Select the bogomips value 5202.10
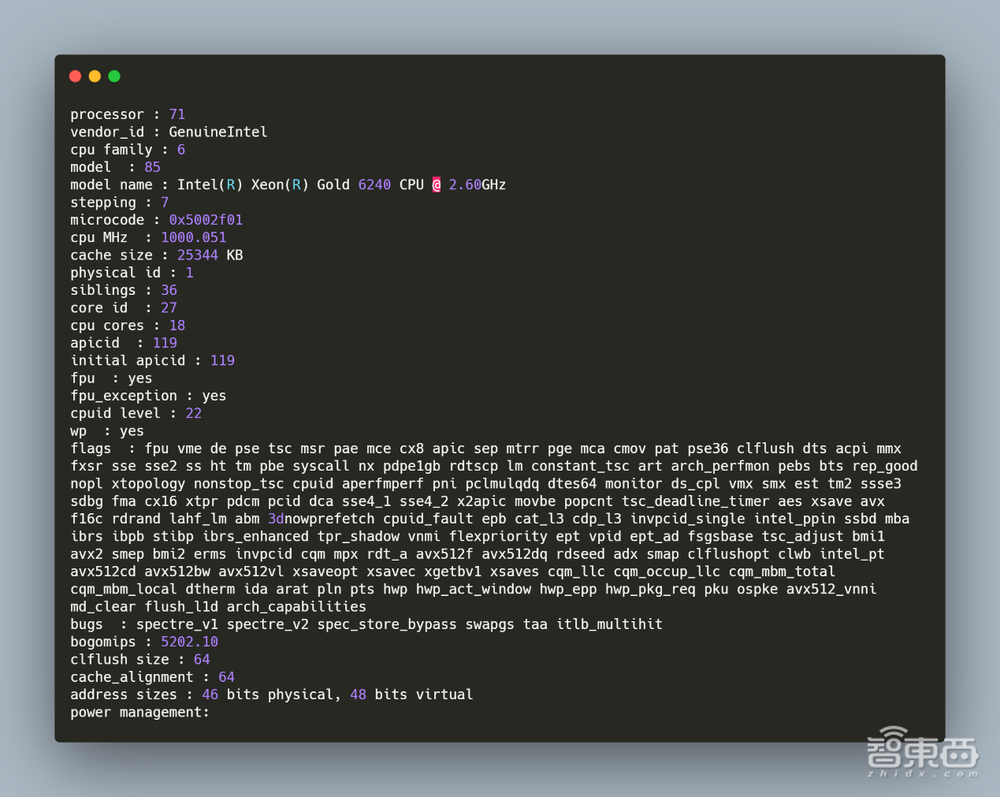This screenshot has height=797, width=1000. pos(181,642)
